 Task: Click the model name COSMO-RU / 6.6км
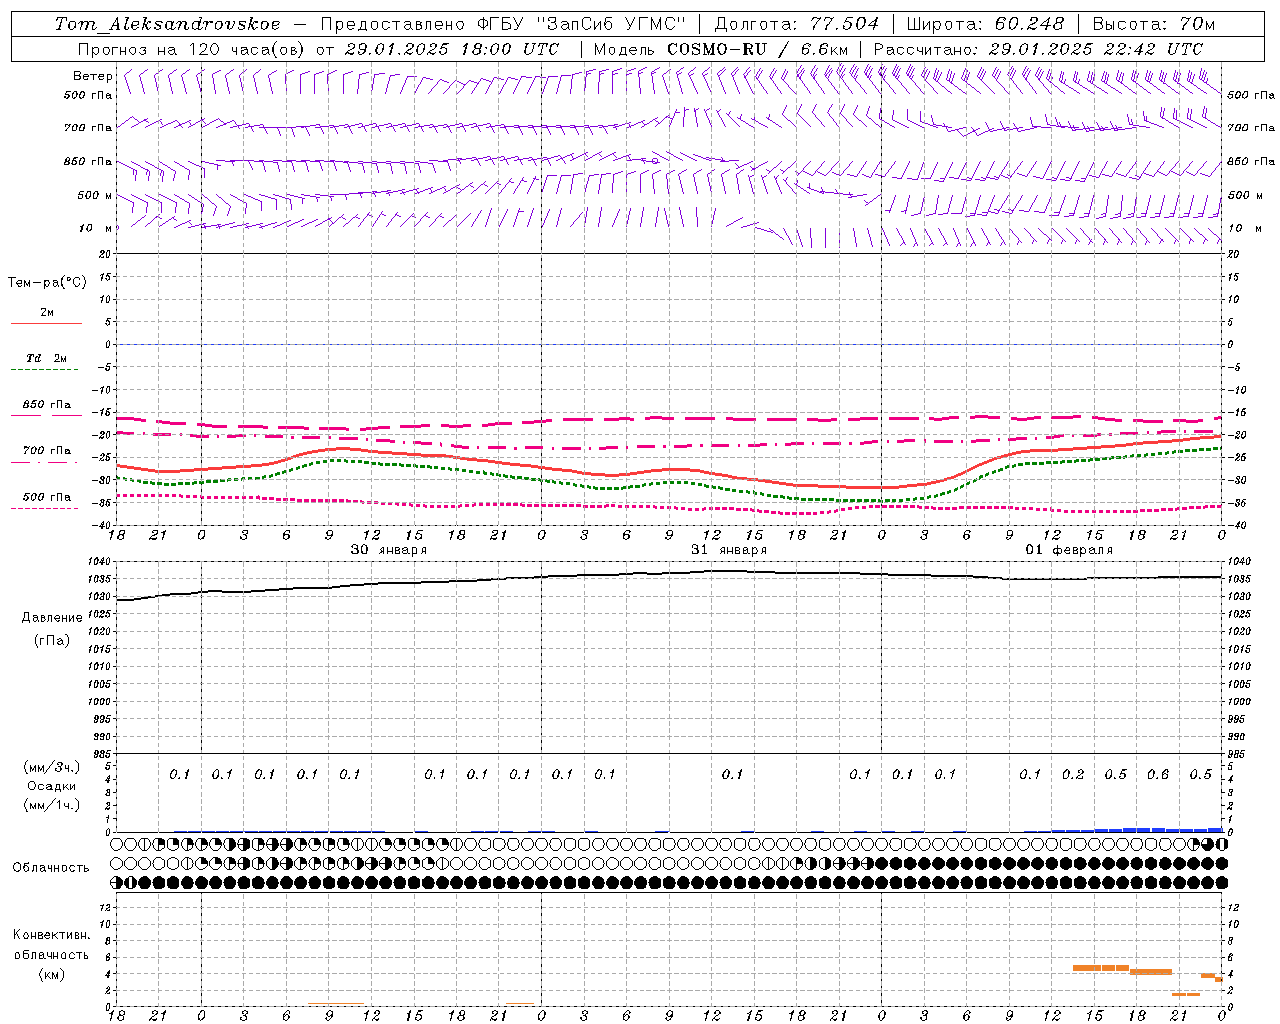click(x=757, y=48)
